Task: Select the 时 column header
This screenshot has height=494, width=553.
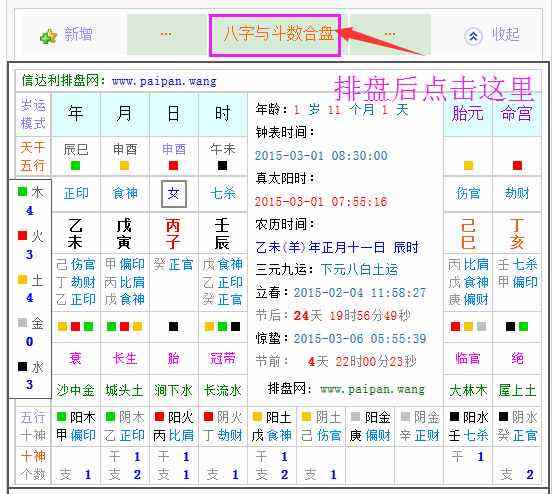Action: (x=223, y=114)
